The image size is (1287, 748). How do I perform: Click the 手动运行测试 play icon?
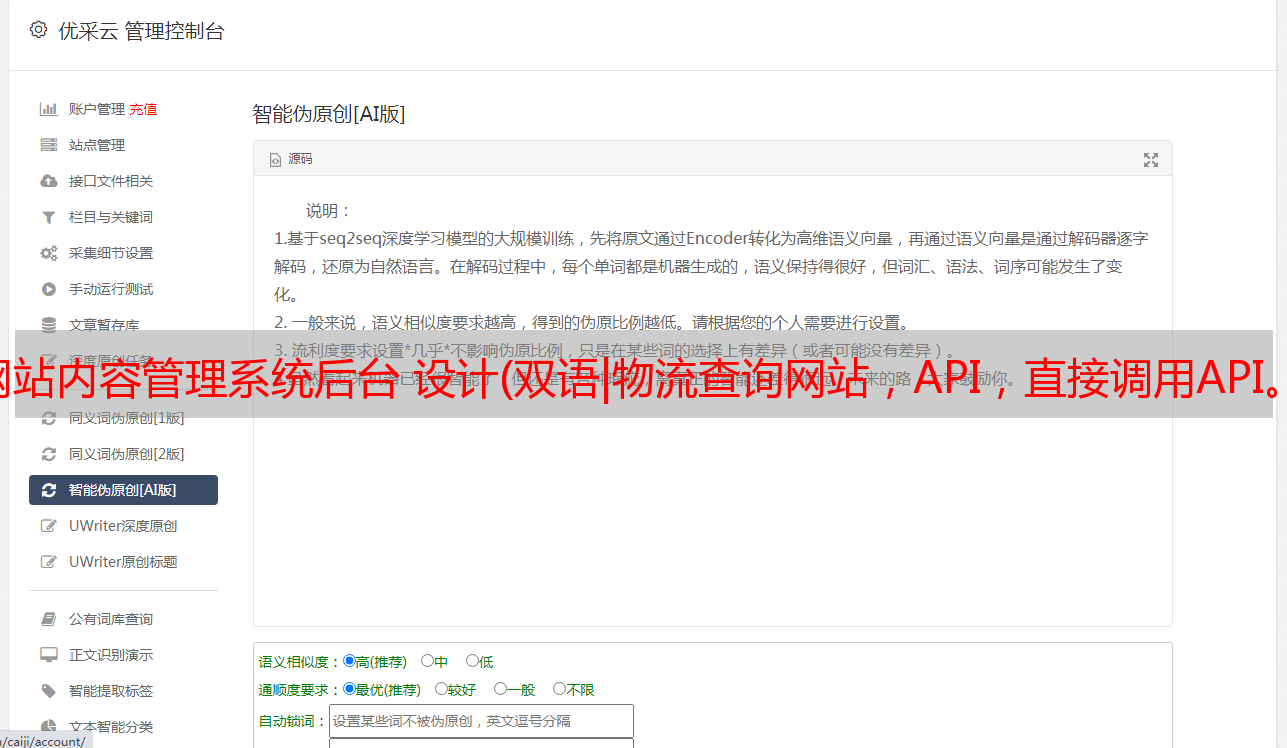48,289
